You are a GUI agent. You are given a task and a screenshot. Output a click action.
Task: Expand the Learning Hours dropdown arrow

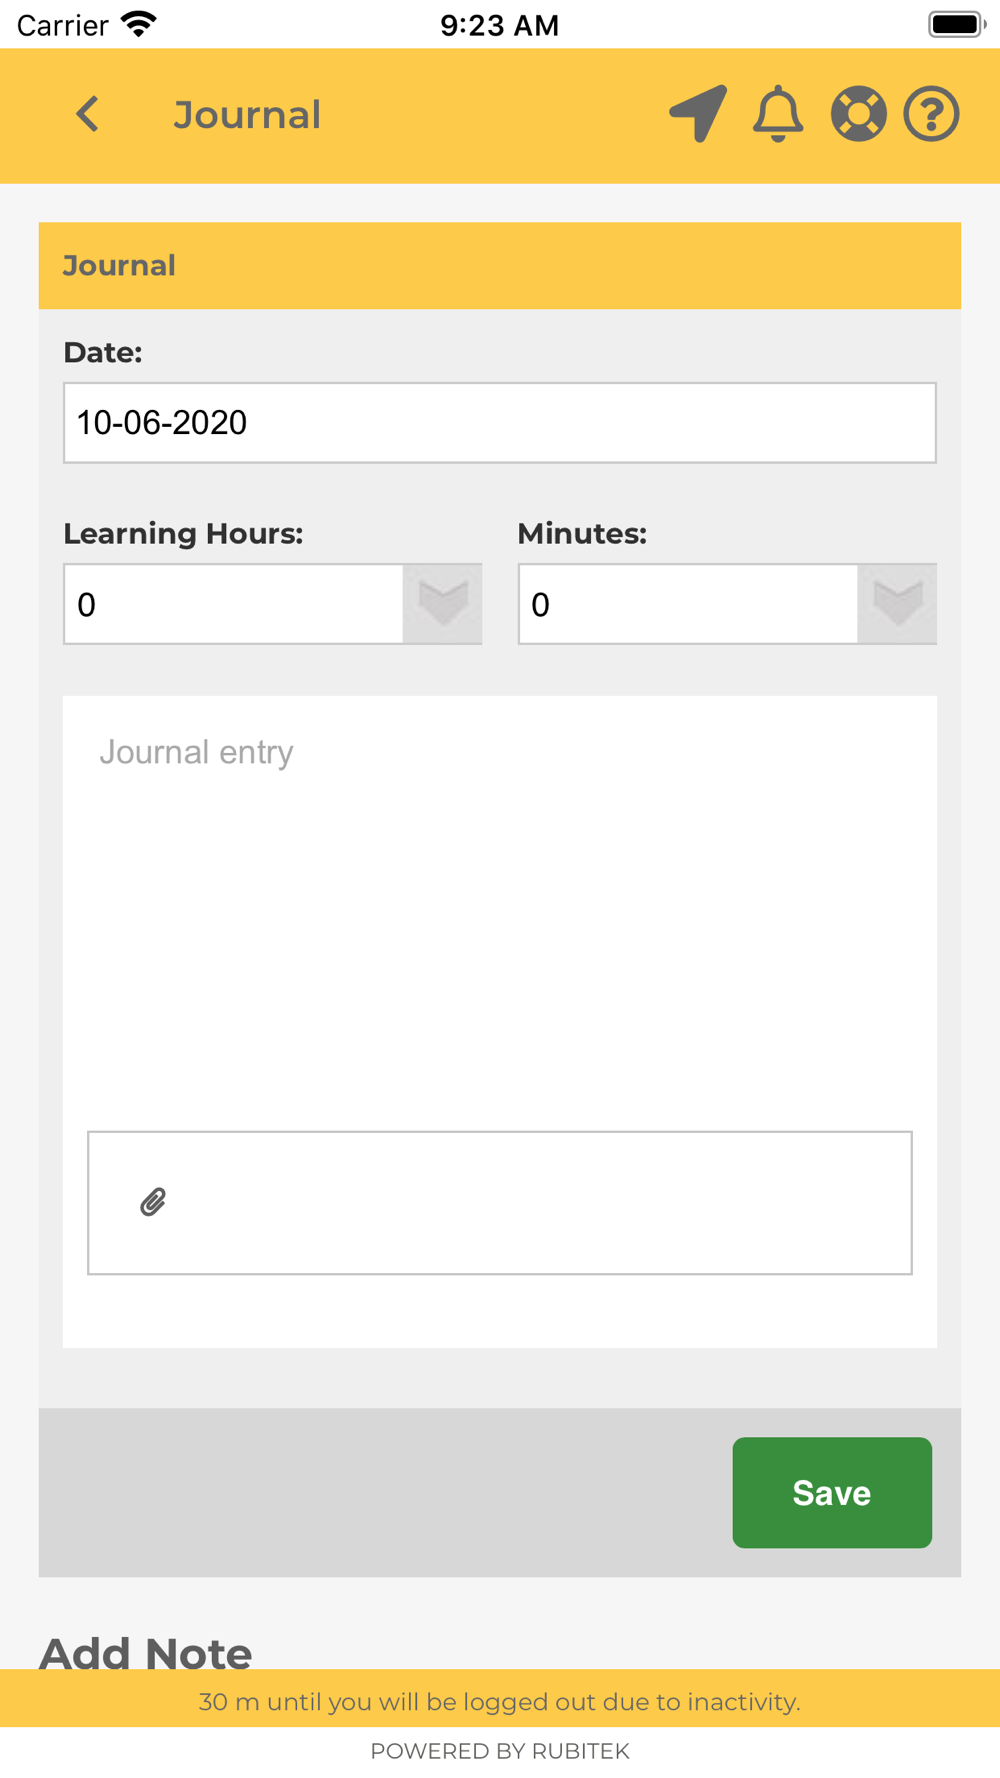click(443, 604)
